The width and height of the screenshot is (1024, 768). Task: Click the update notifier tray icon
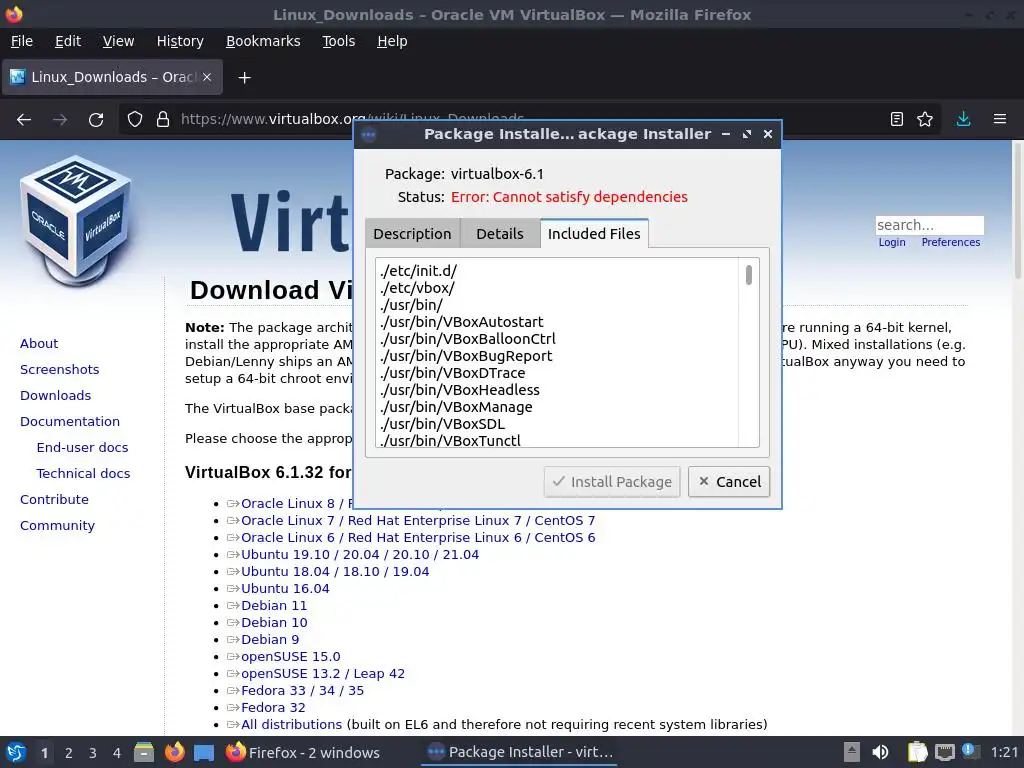[970, 751]
